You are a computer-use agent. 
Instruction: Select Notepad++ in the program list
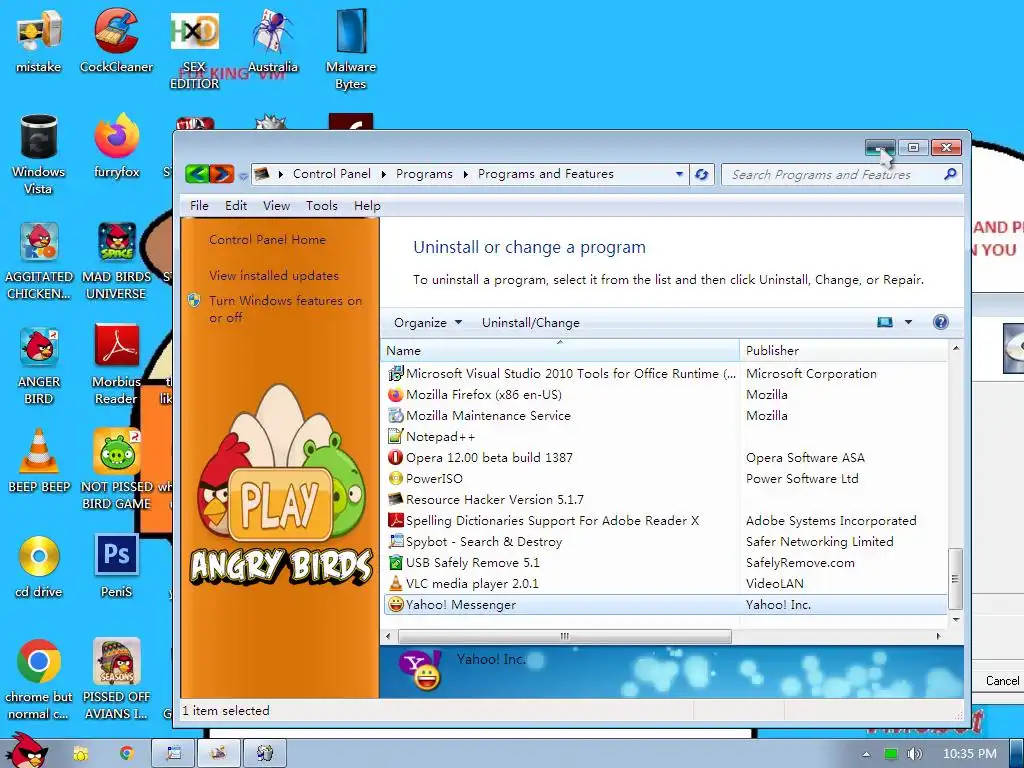[x=665, y=436]
